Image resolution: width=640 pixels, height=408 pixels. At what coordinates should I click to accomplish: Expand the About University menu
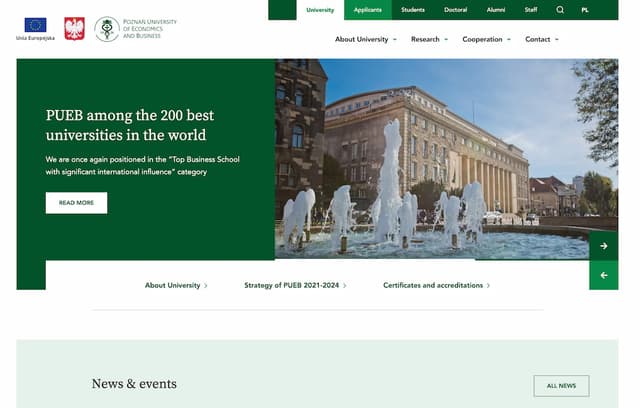[x=366, y=39]
